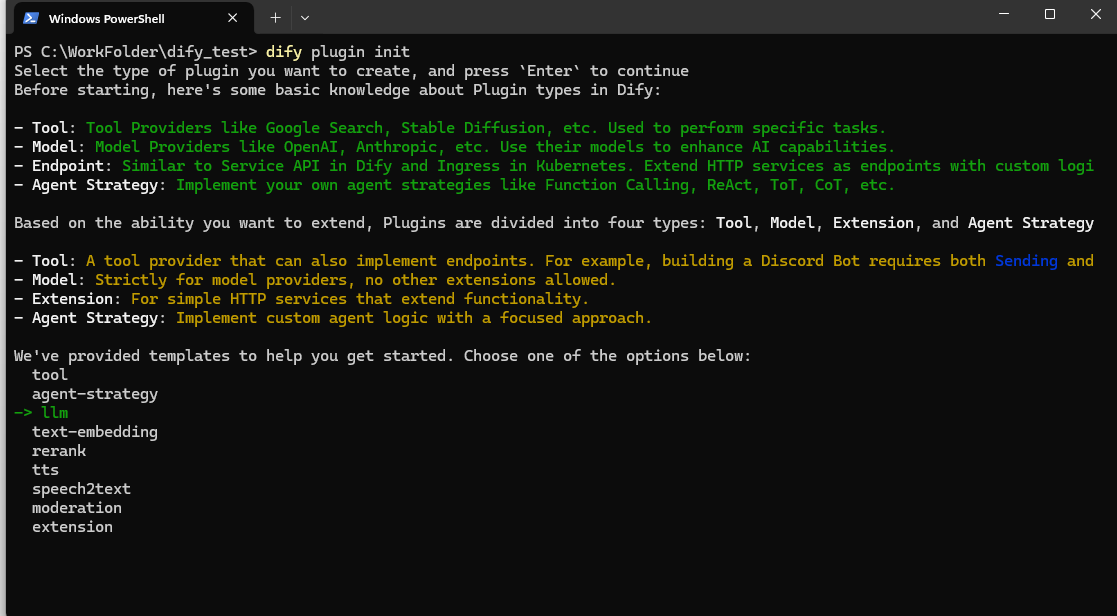Switch to the Windows PowerShell tab

click(x=120, y=17)
